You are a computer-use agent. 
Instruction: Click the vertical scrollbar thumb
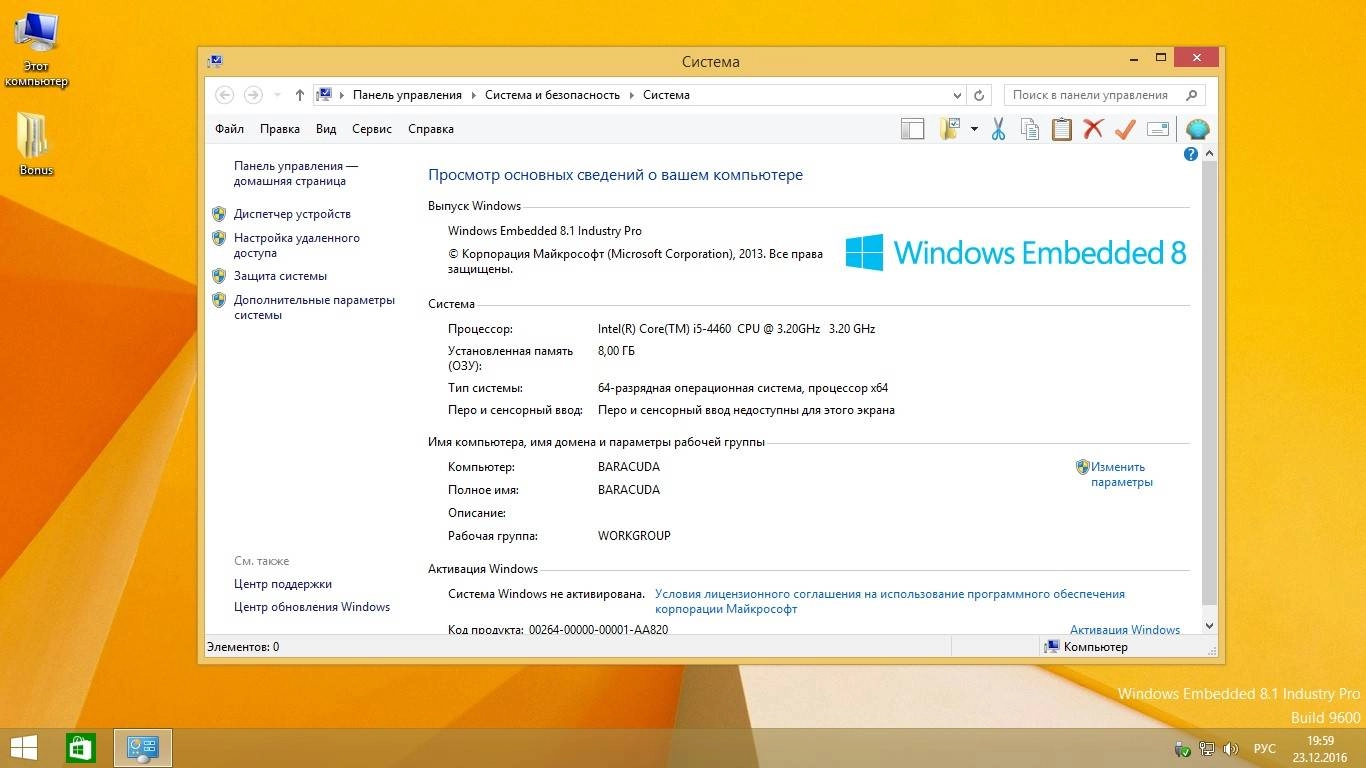[x=1209, y=383]
